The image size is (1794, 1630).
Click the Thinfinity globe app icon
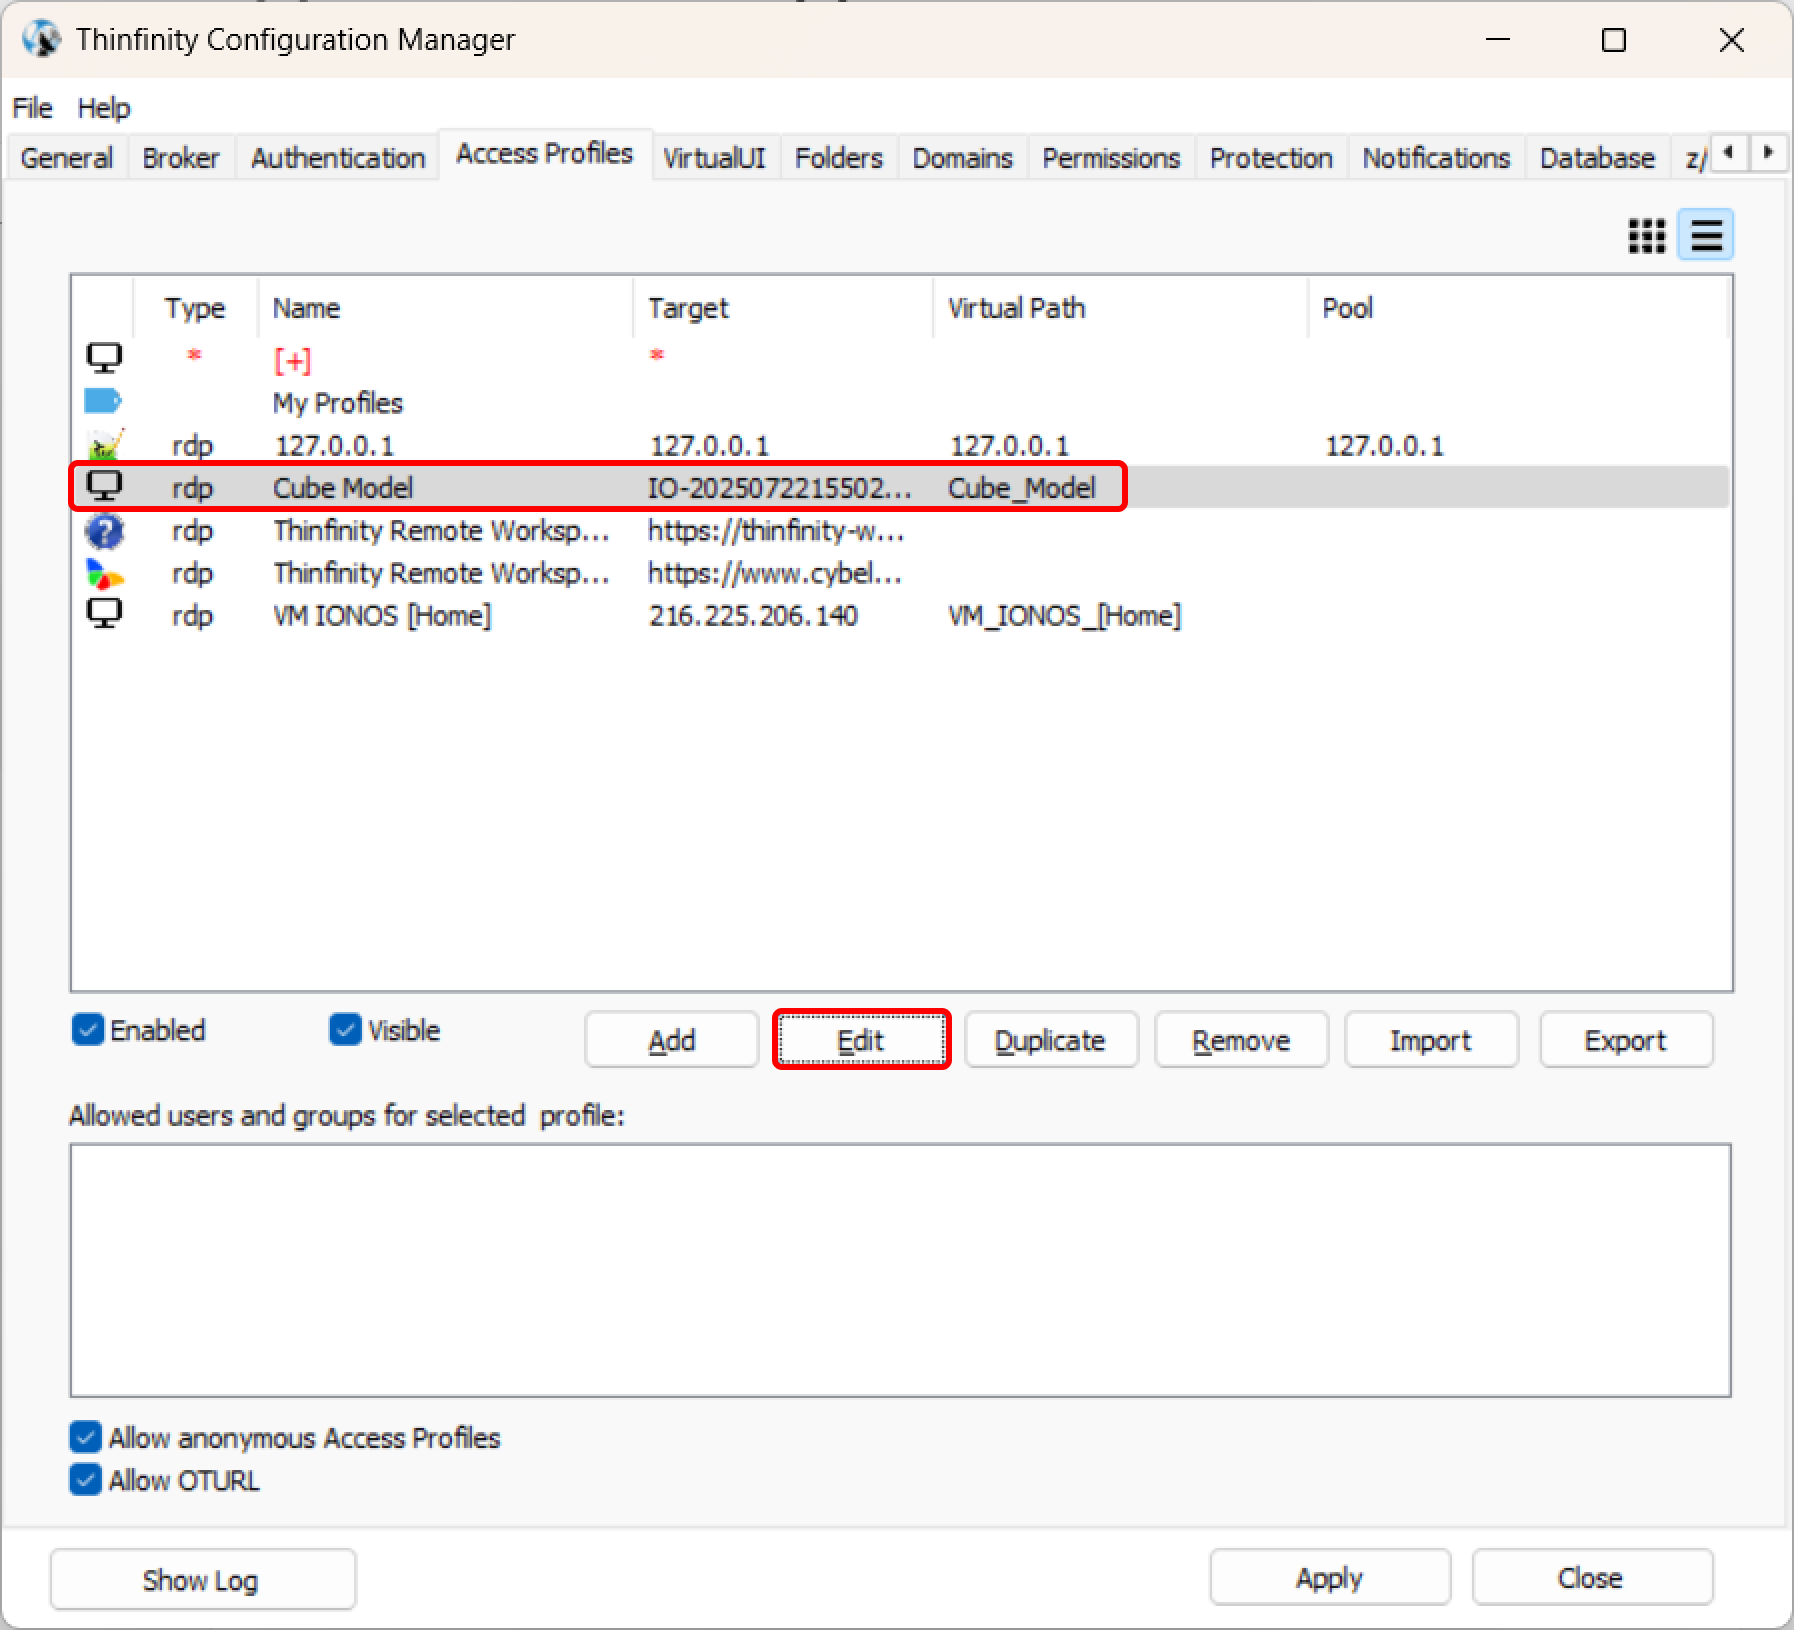pyautogui.click(x=42, y=39)
